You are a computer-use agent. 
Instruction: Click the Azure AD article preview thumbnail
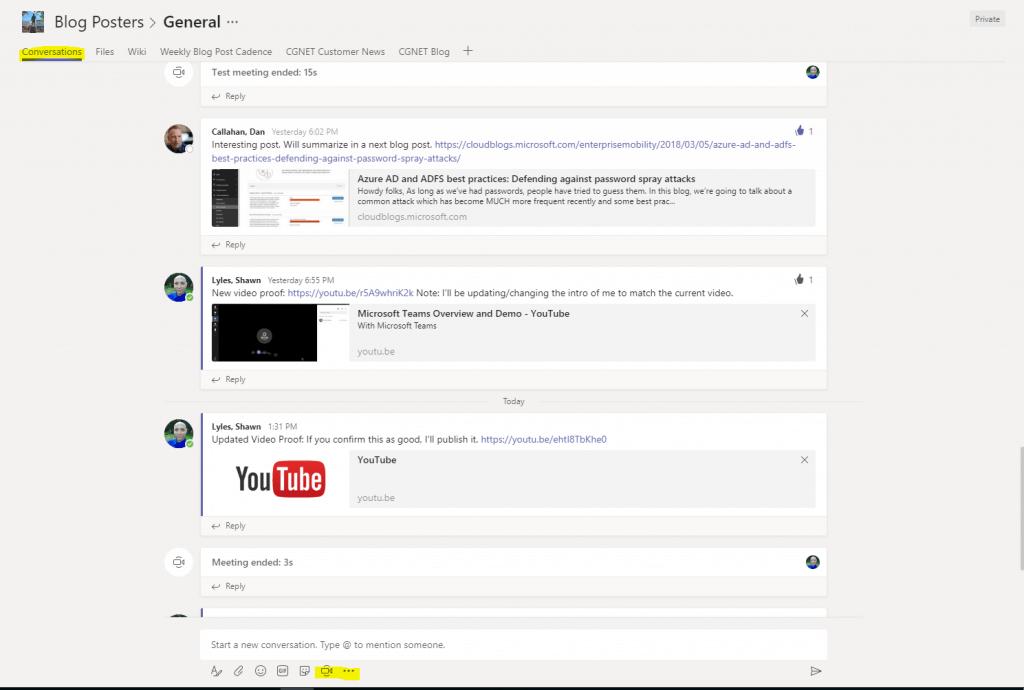click(280, 198)
